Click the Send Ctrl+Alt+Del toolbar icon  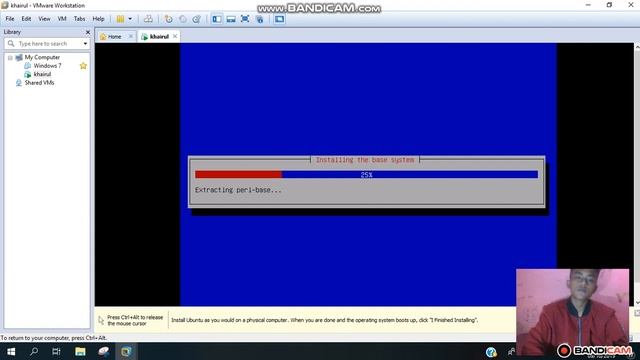148,19
